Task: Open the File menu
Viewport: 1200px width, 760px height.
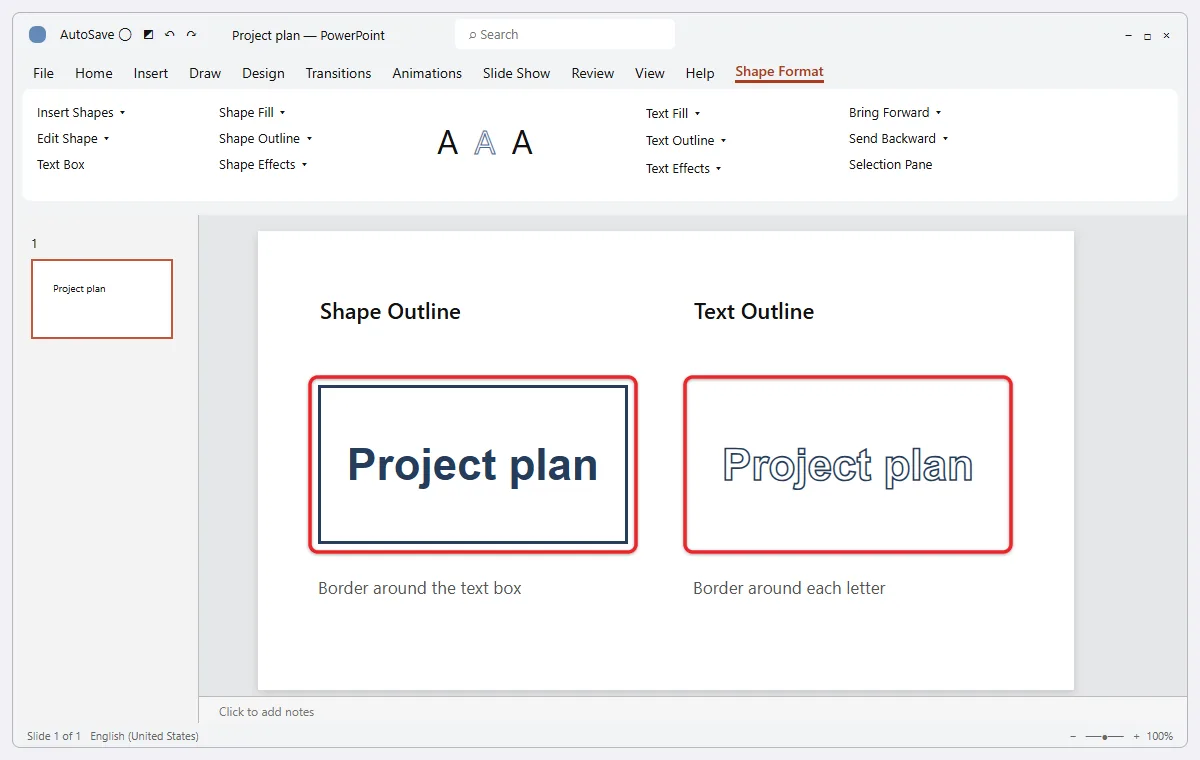Action: tap(44, 73)
